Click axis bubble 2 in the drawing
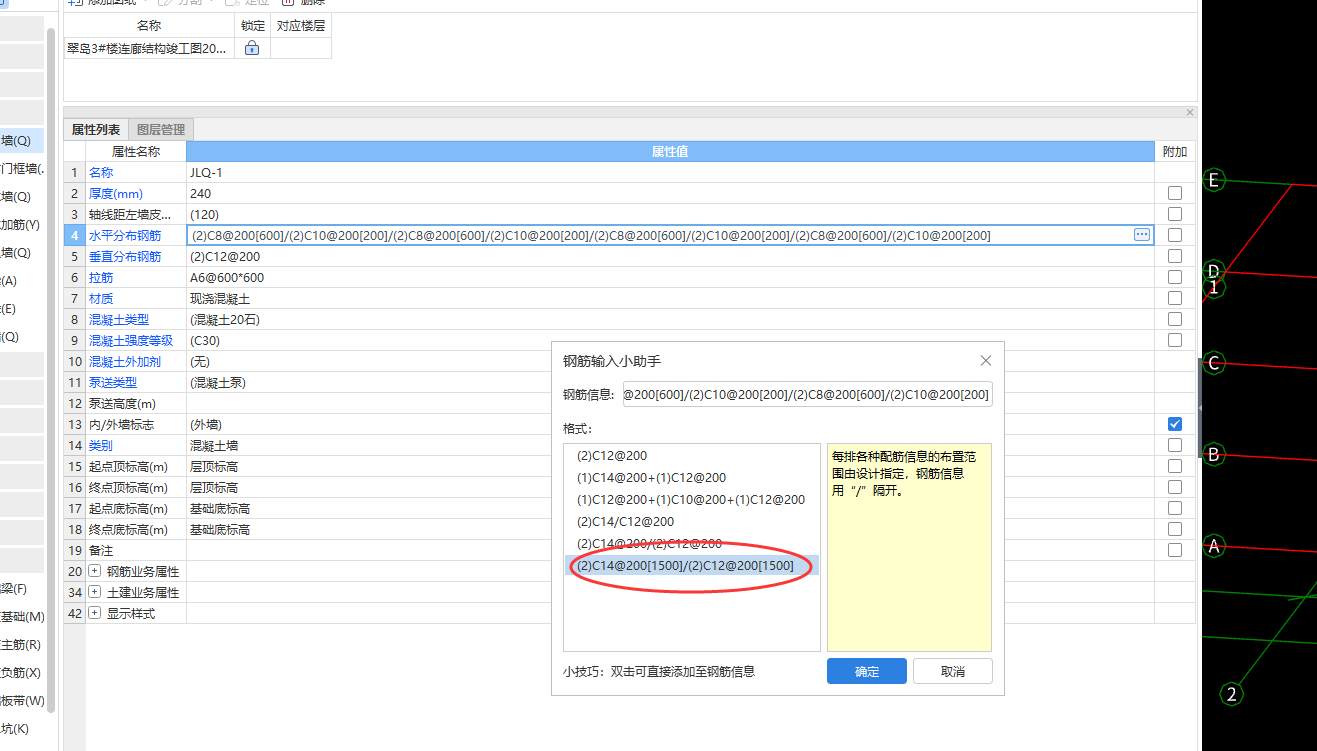The width and height of the screenshot is (1317, 751). [1232, 694]
